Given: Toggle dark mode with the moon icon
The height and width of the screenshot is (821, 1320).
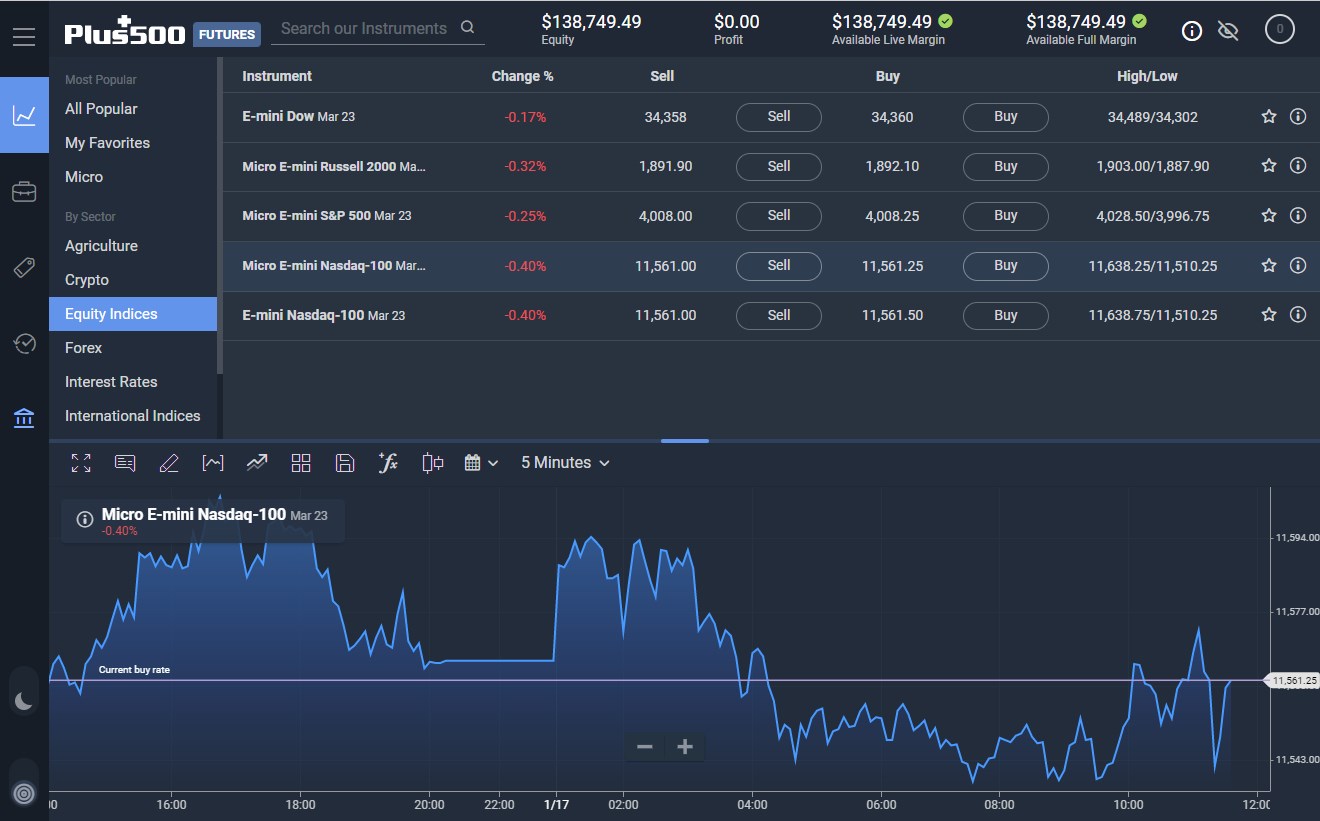Looking at the screenshot, I should click(x=24, y=697).
